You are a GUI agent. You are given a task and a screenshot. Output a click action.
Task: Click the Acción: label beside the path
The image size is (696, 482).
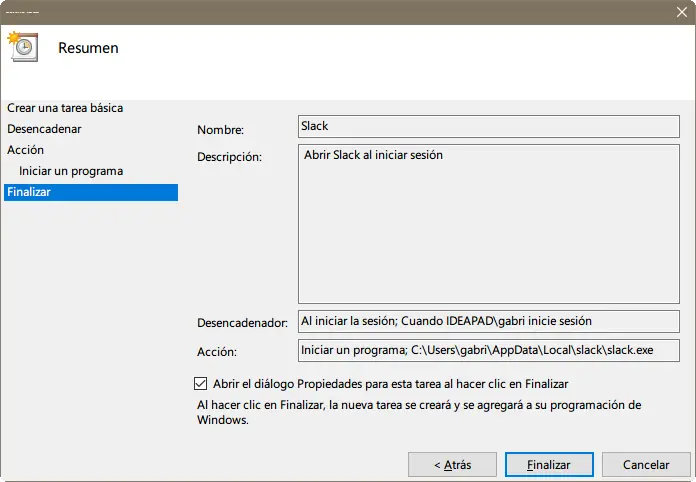[x=217, y=352]
